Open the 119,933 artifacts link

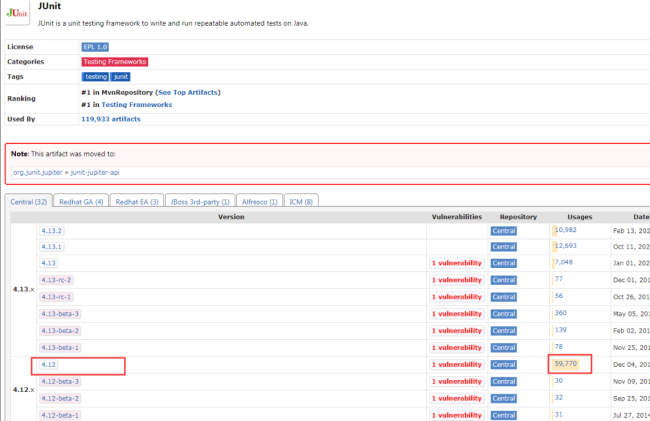[x=111, y=119]
